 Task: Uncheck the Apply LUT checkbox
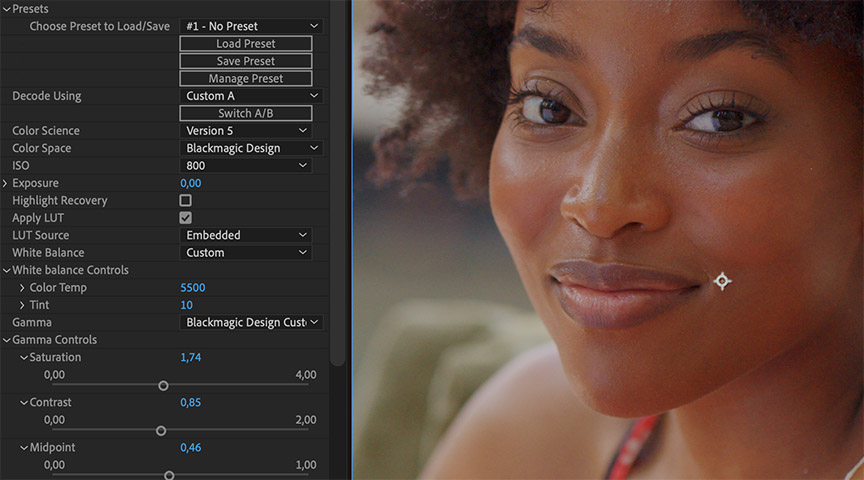pos(185,218)
